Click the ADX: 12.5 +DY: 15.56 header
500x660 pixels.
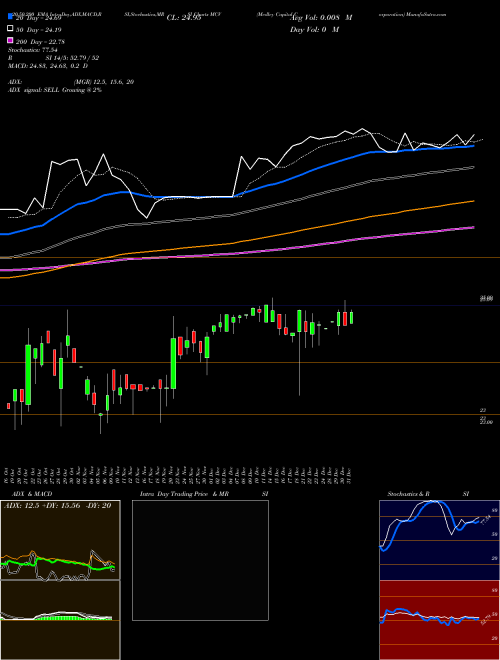(x=58, y=506)
